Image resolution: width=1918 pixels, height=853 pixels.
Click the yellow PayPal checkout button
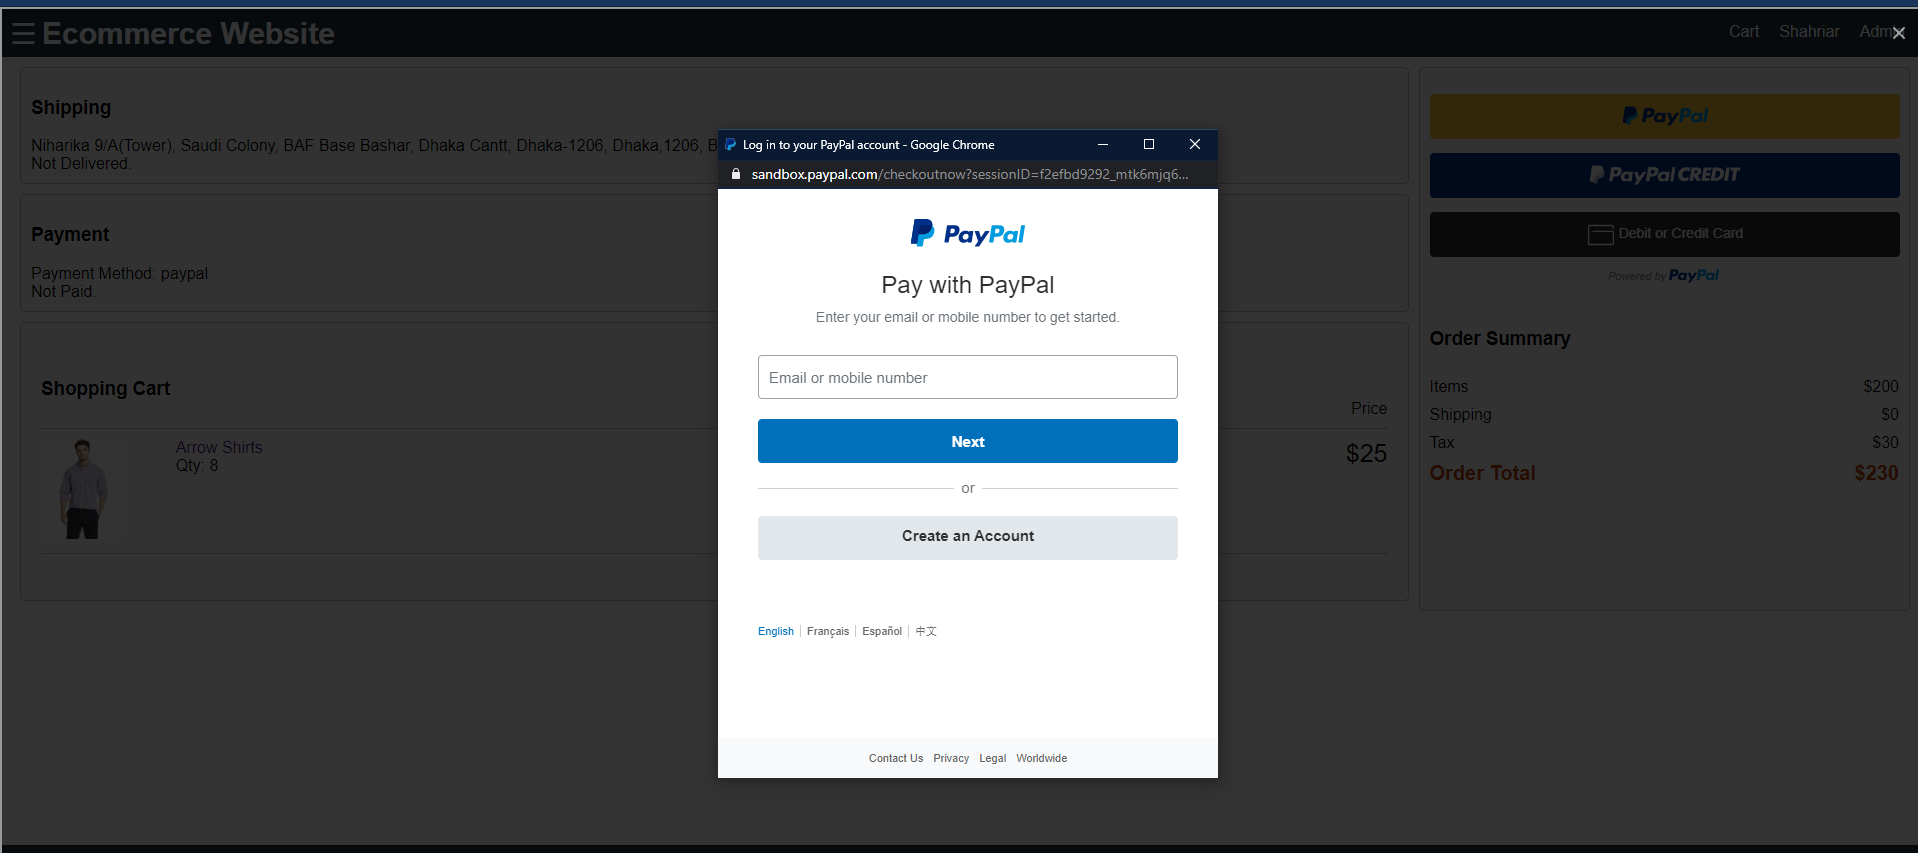1664,116
